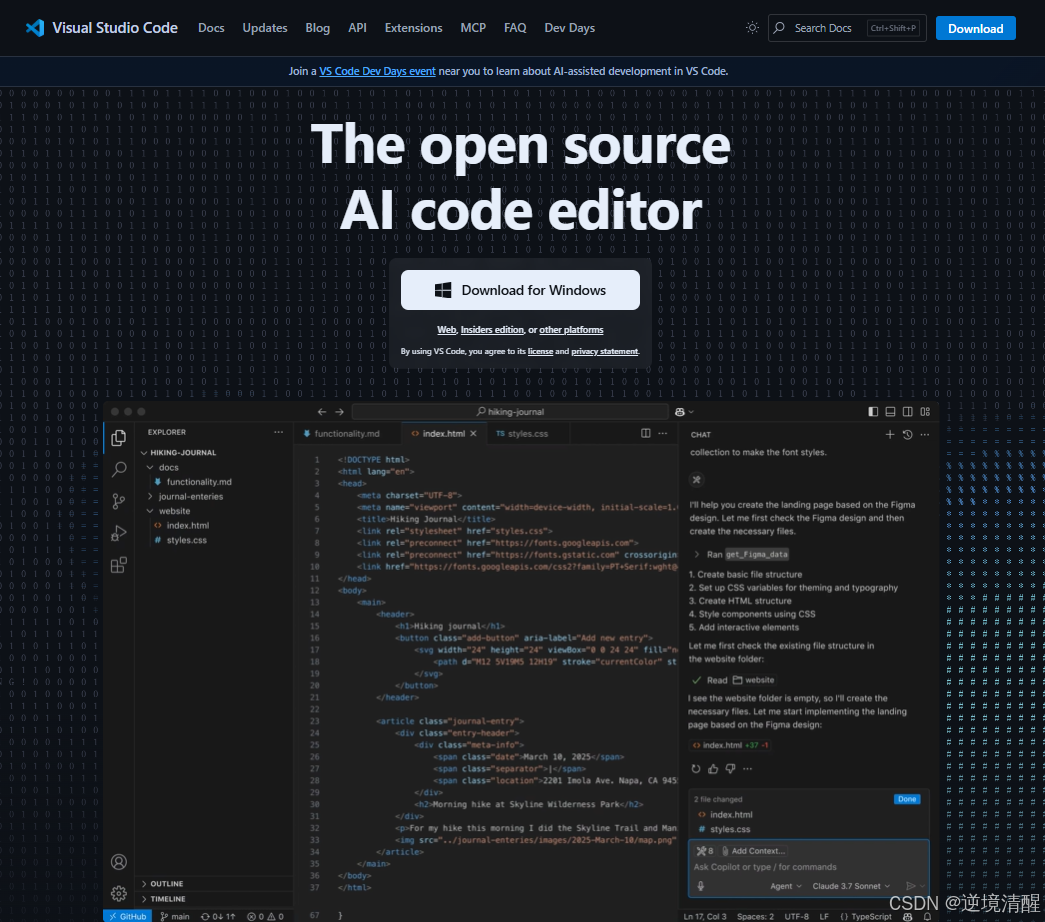Open the MCP menu item
This screenshot has width=1045, height=922.
click(473, 28)
